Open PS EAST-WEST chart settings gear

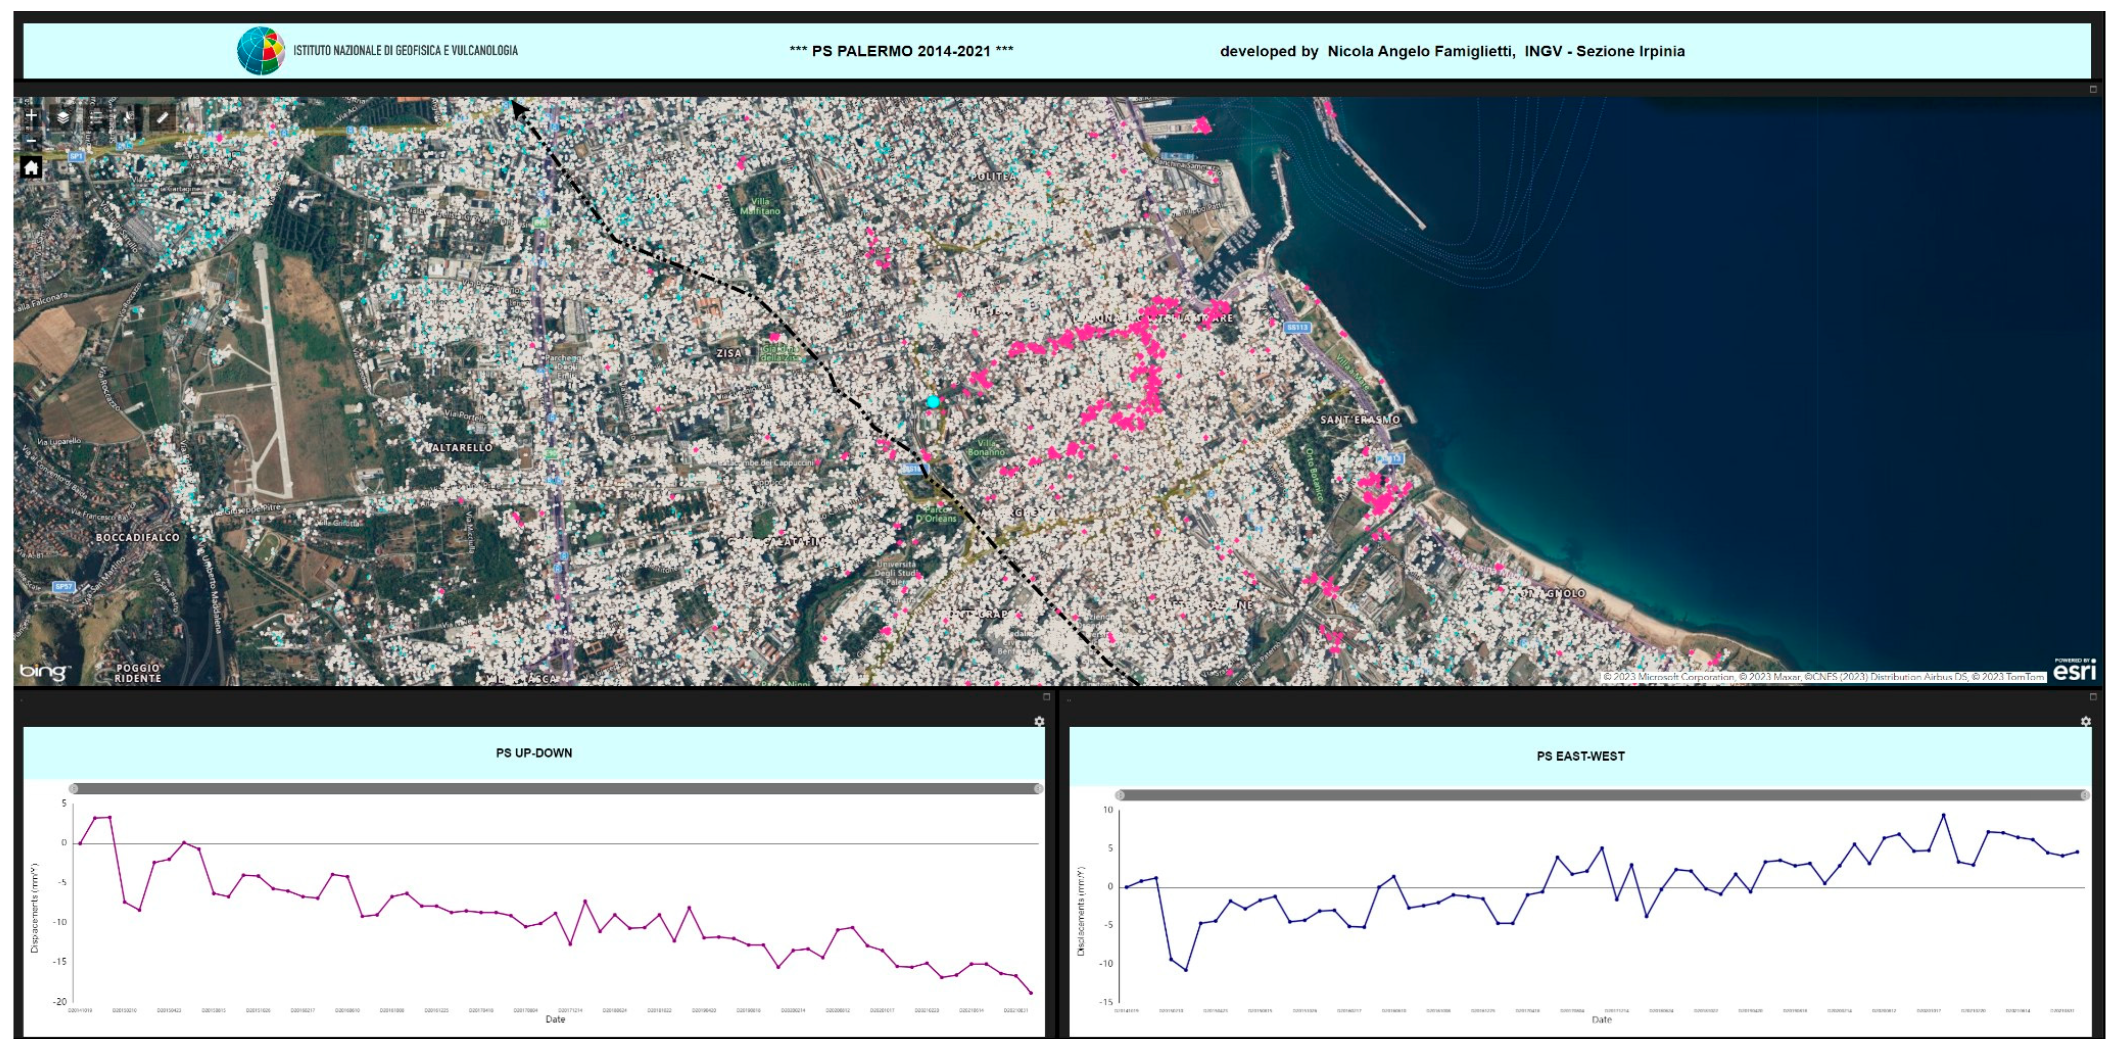(x=2085, y=721)
